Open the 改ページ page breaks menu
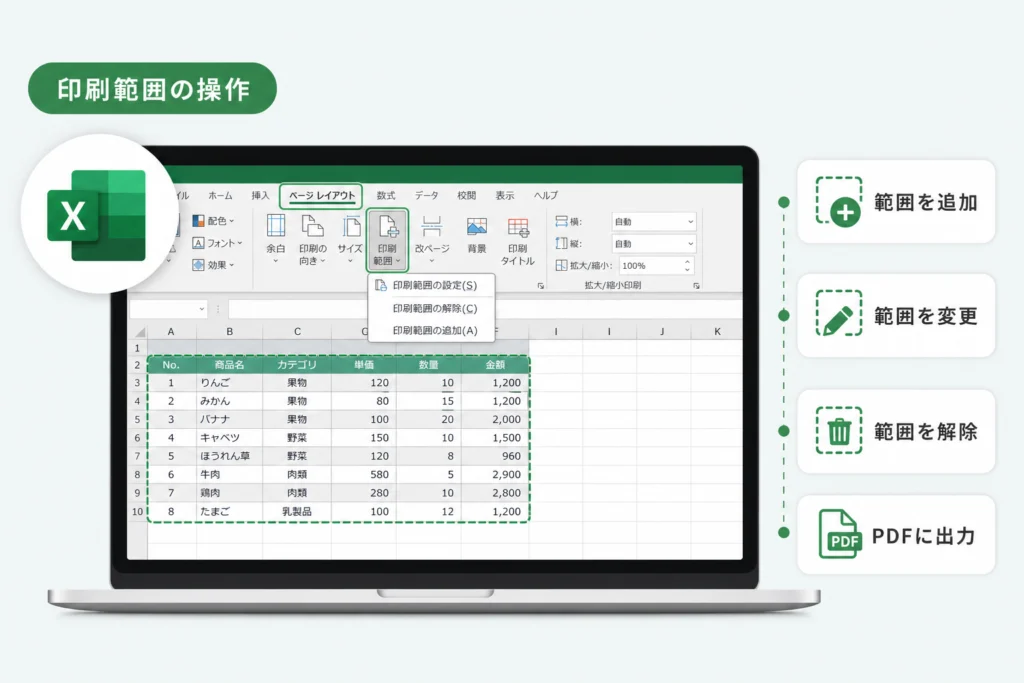The width and height of the screenshot is (1024, 683). [432, 239]
